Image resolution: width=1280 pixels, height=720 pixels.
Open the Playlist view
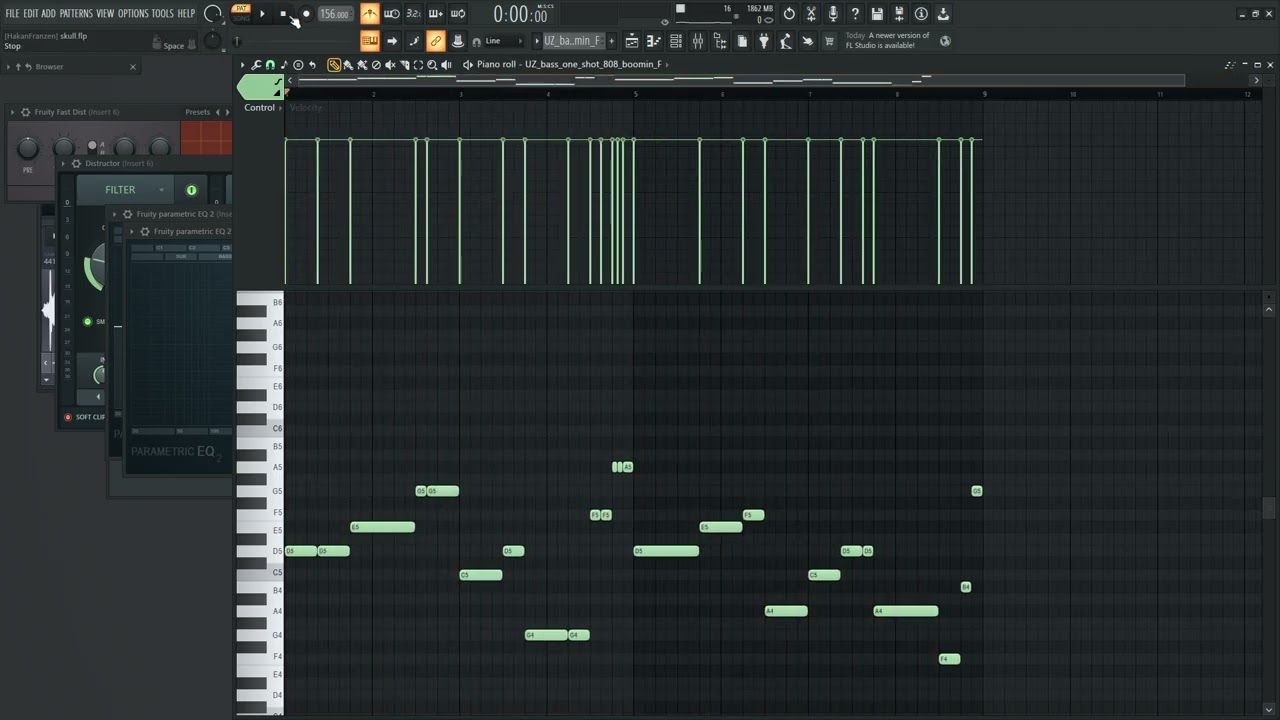pyautogui.click(x=632, y=41)
